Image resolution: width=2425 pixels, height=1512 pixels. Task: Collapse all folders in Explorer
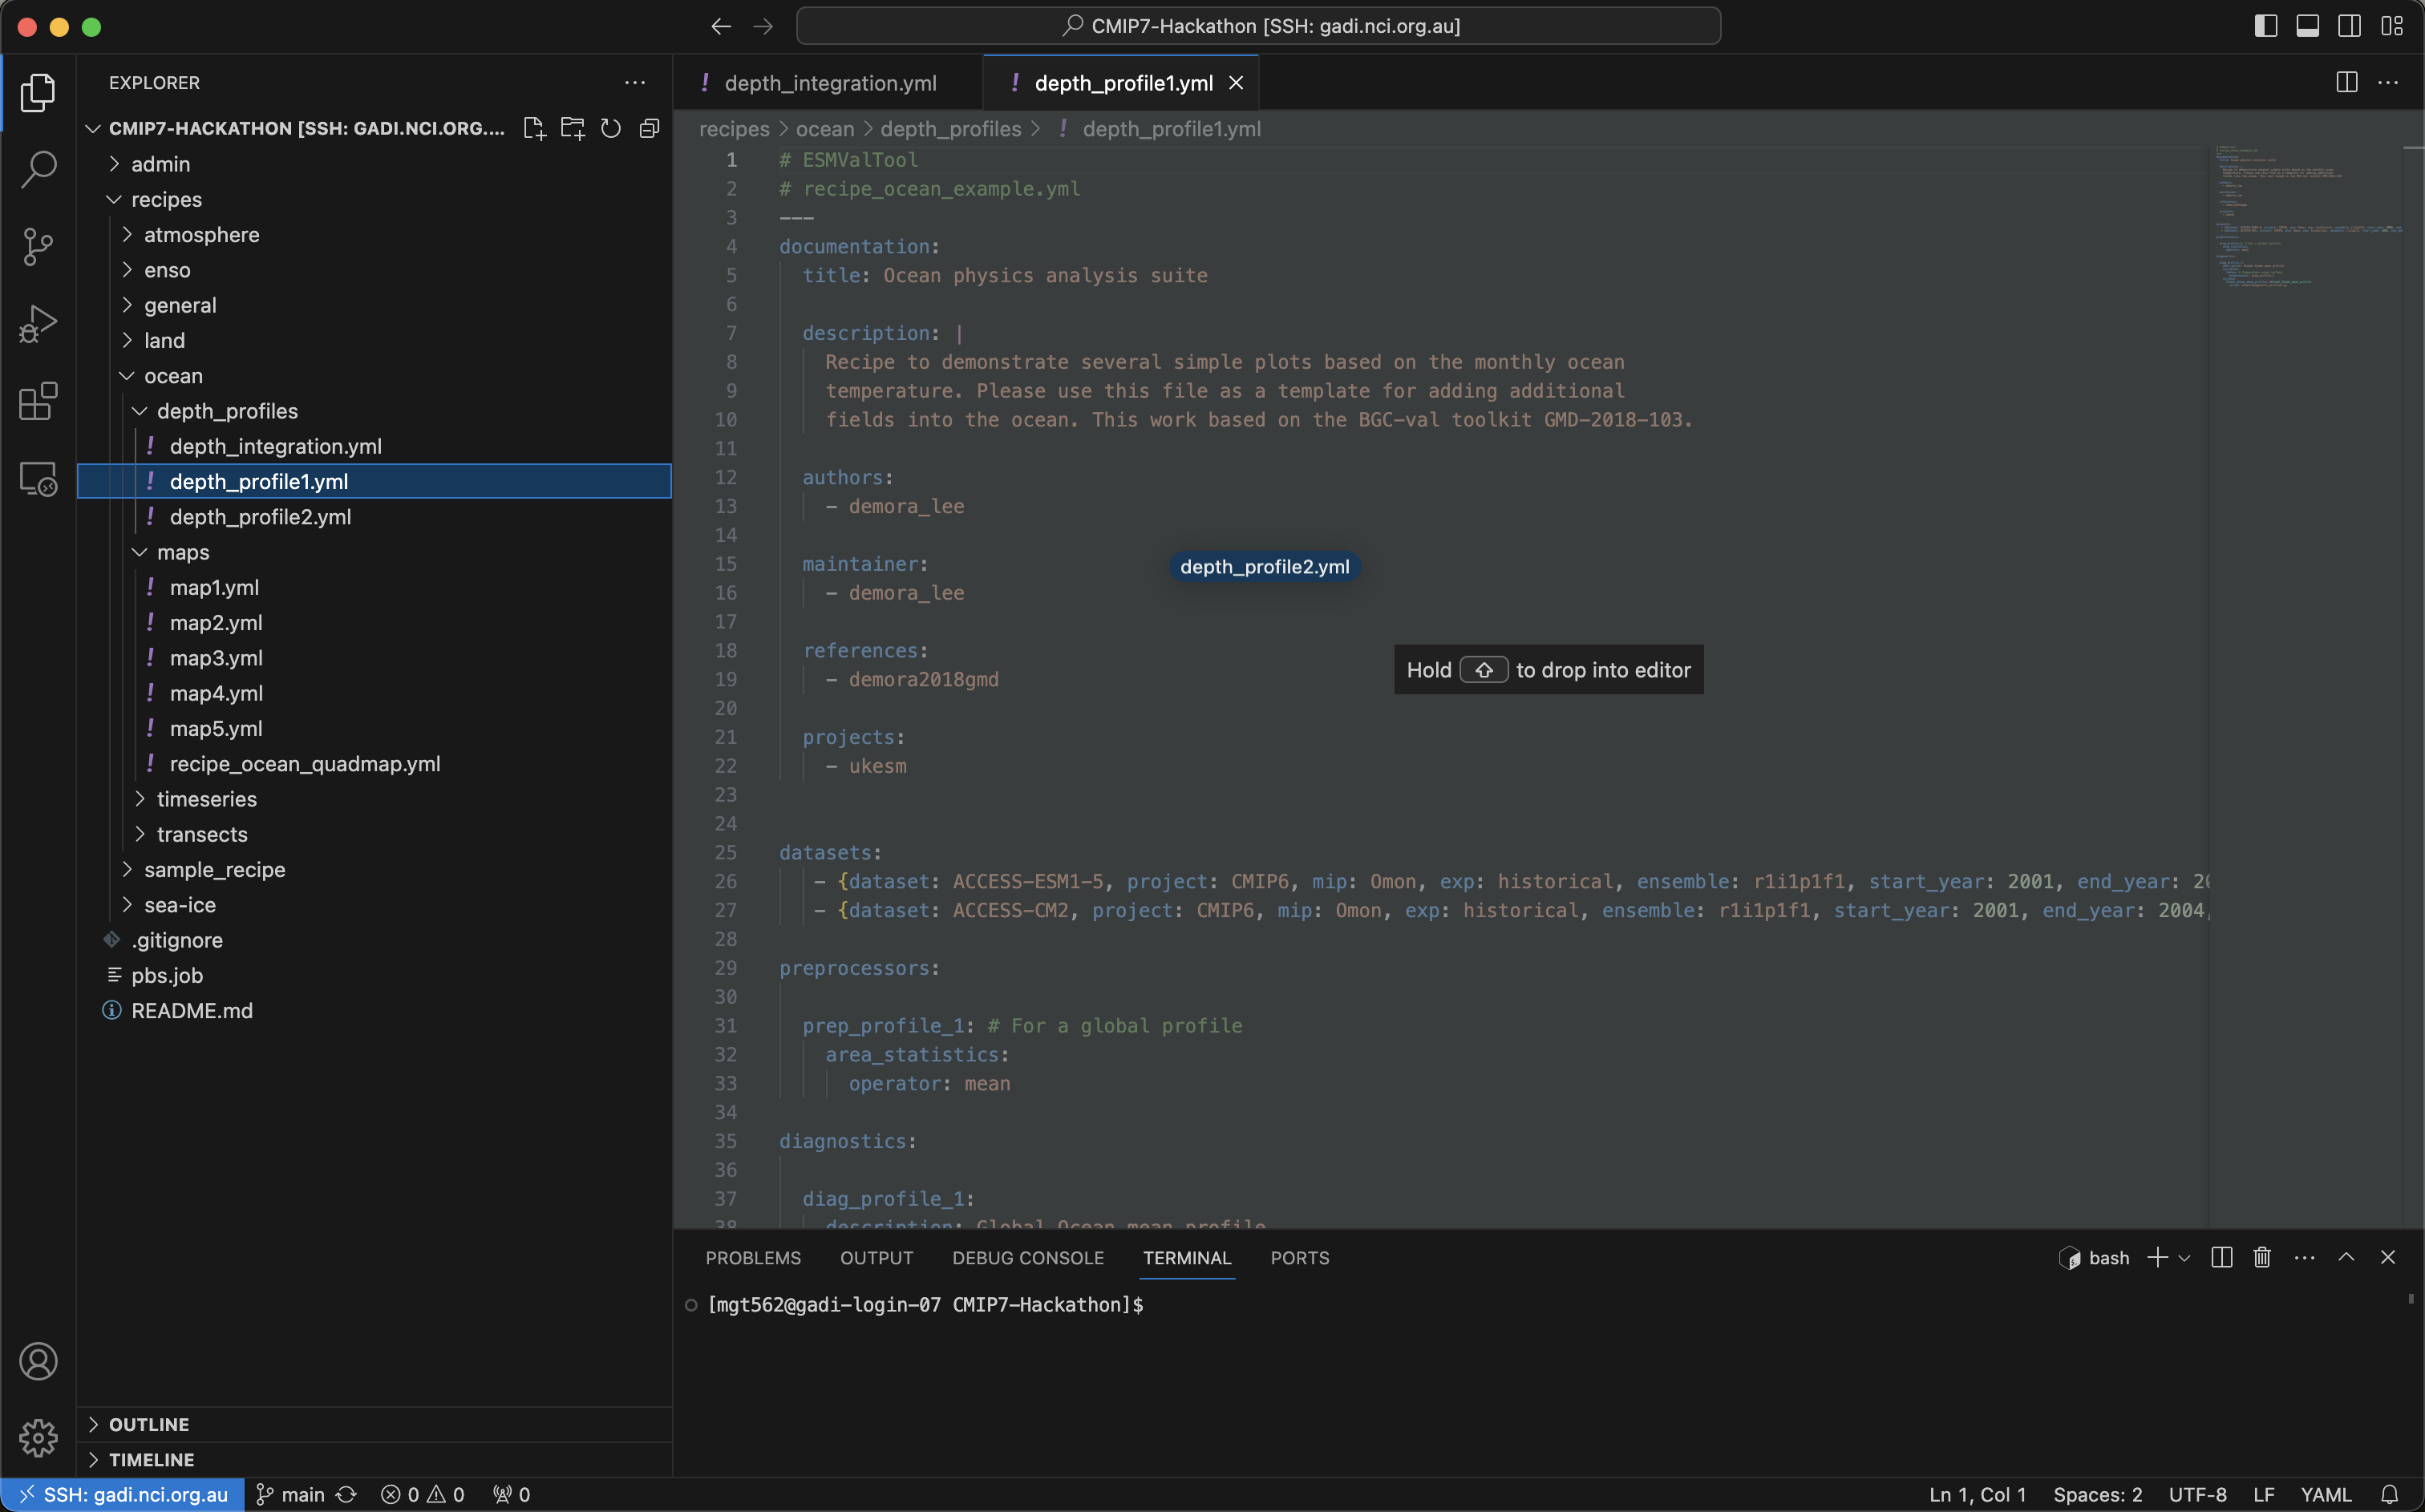649,128
